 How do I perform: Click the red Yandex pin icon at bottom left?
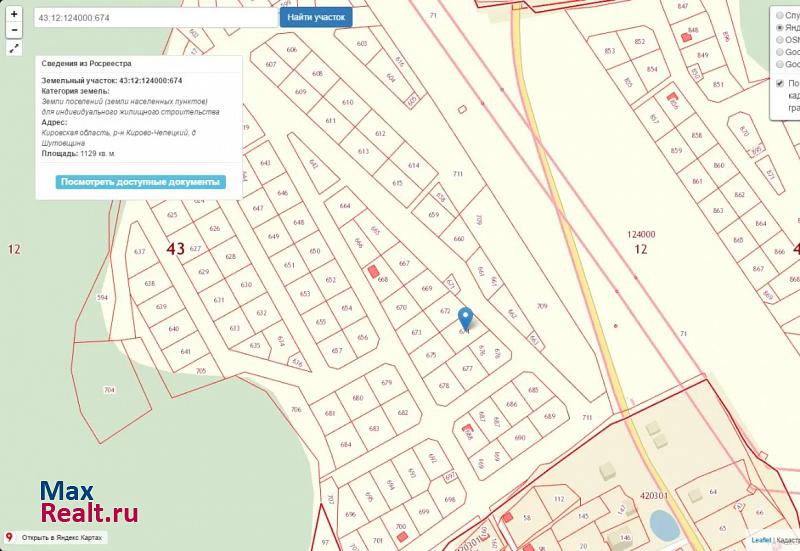pyautogui.click(x=9, y=538)
